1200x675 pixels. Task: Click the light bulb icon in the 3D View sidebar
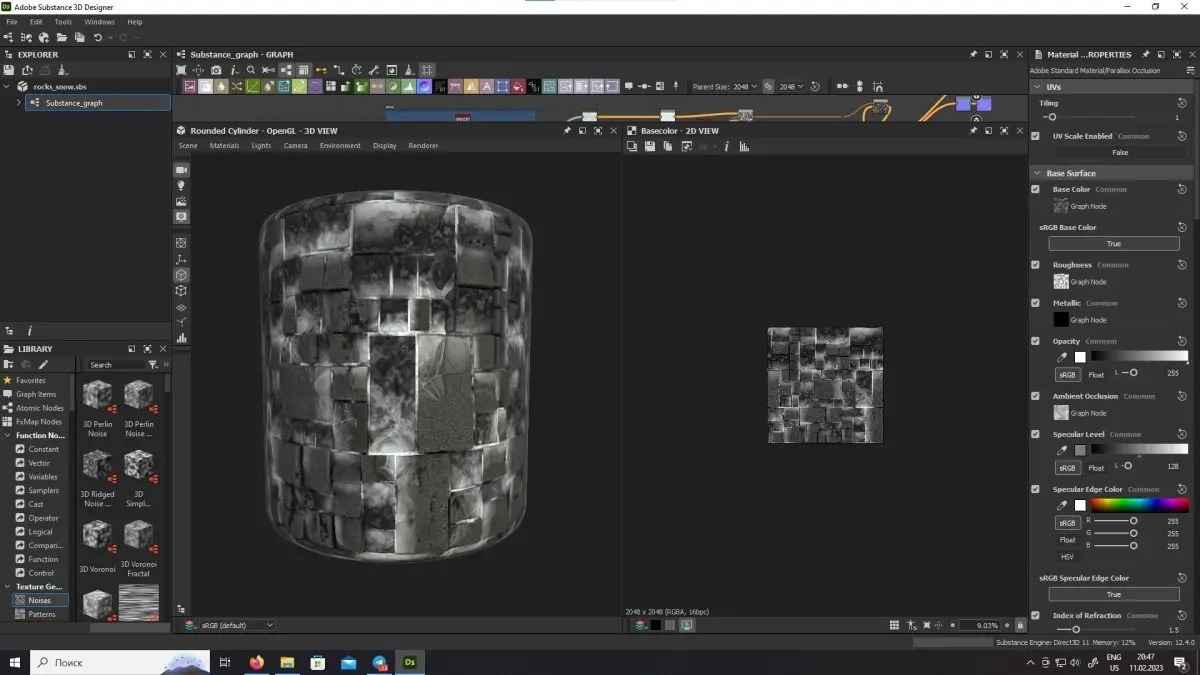(181, 186)
